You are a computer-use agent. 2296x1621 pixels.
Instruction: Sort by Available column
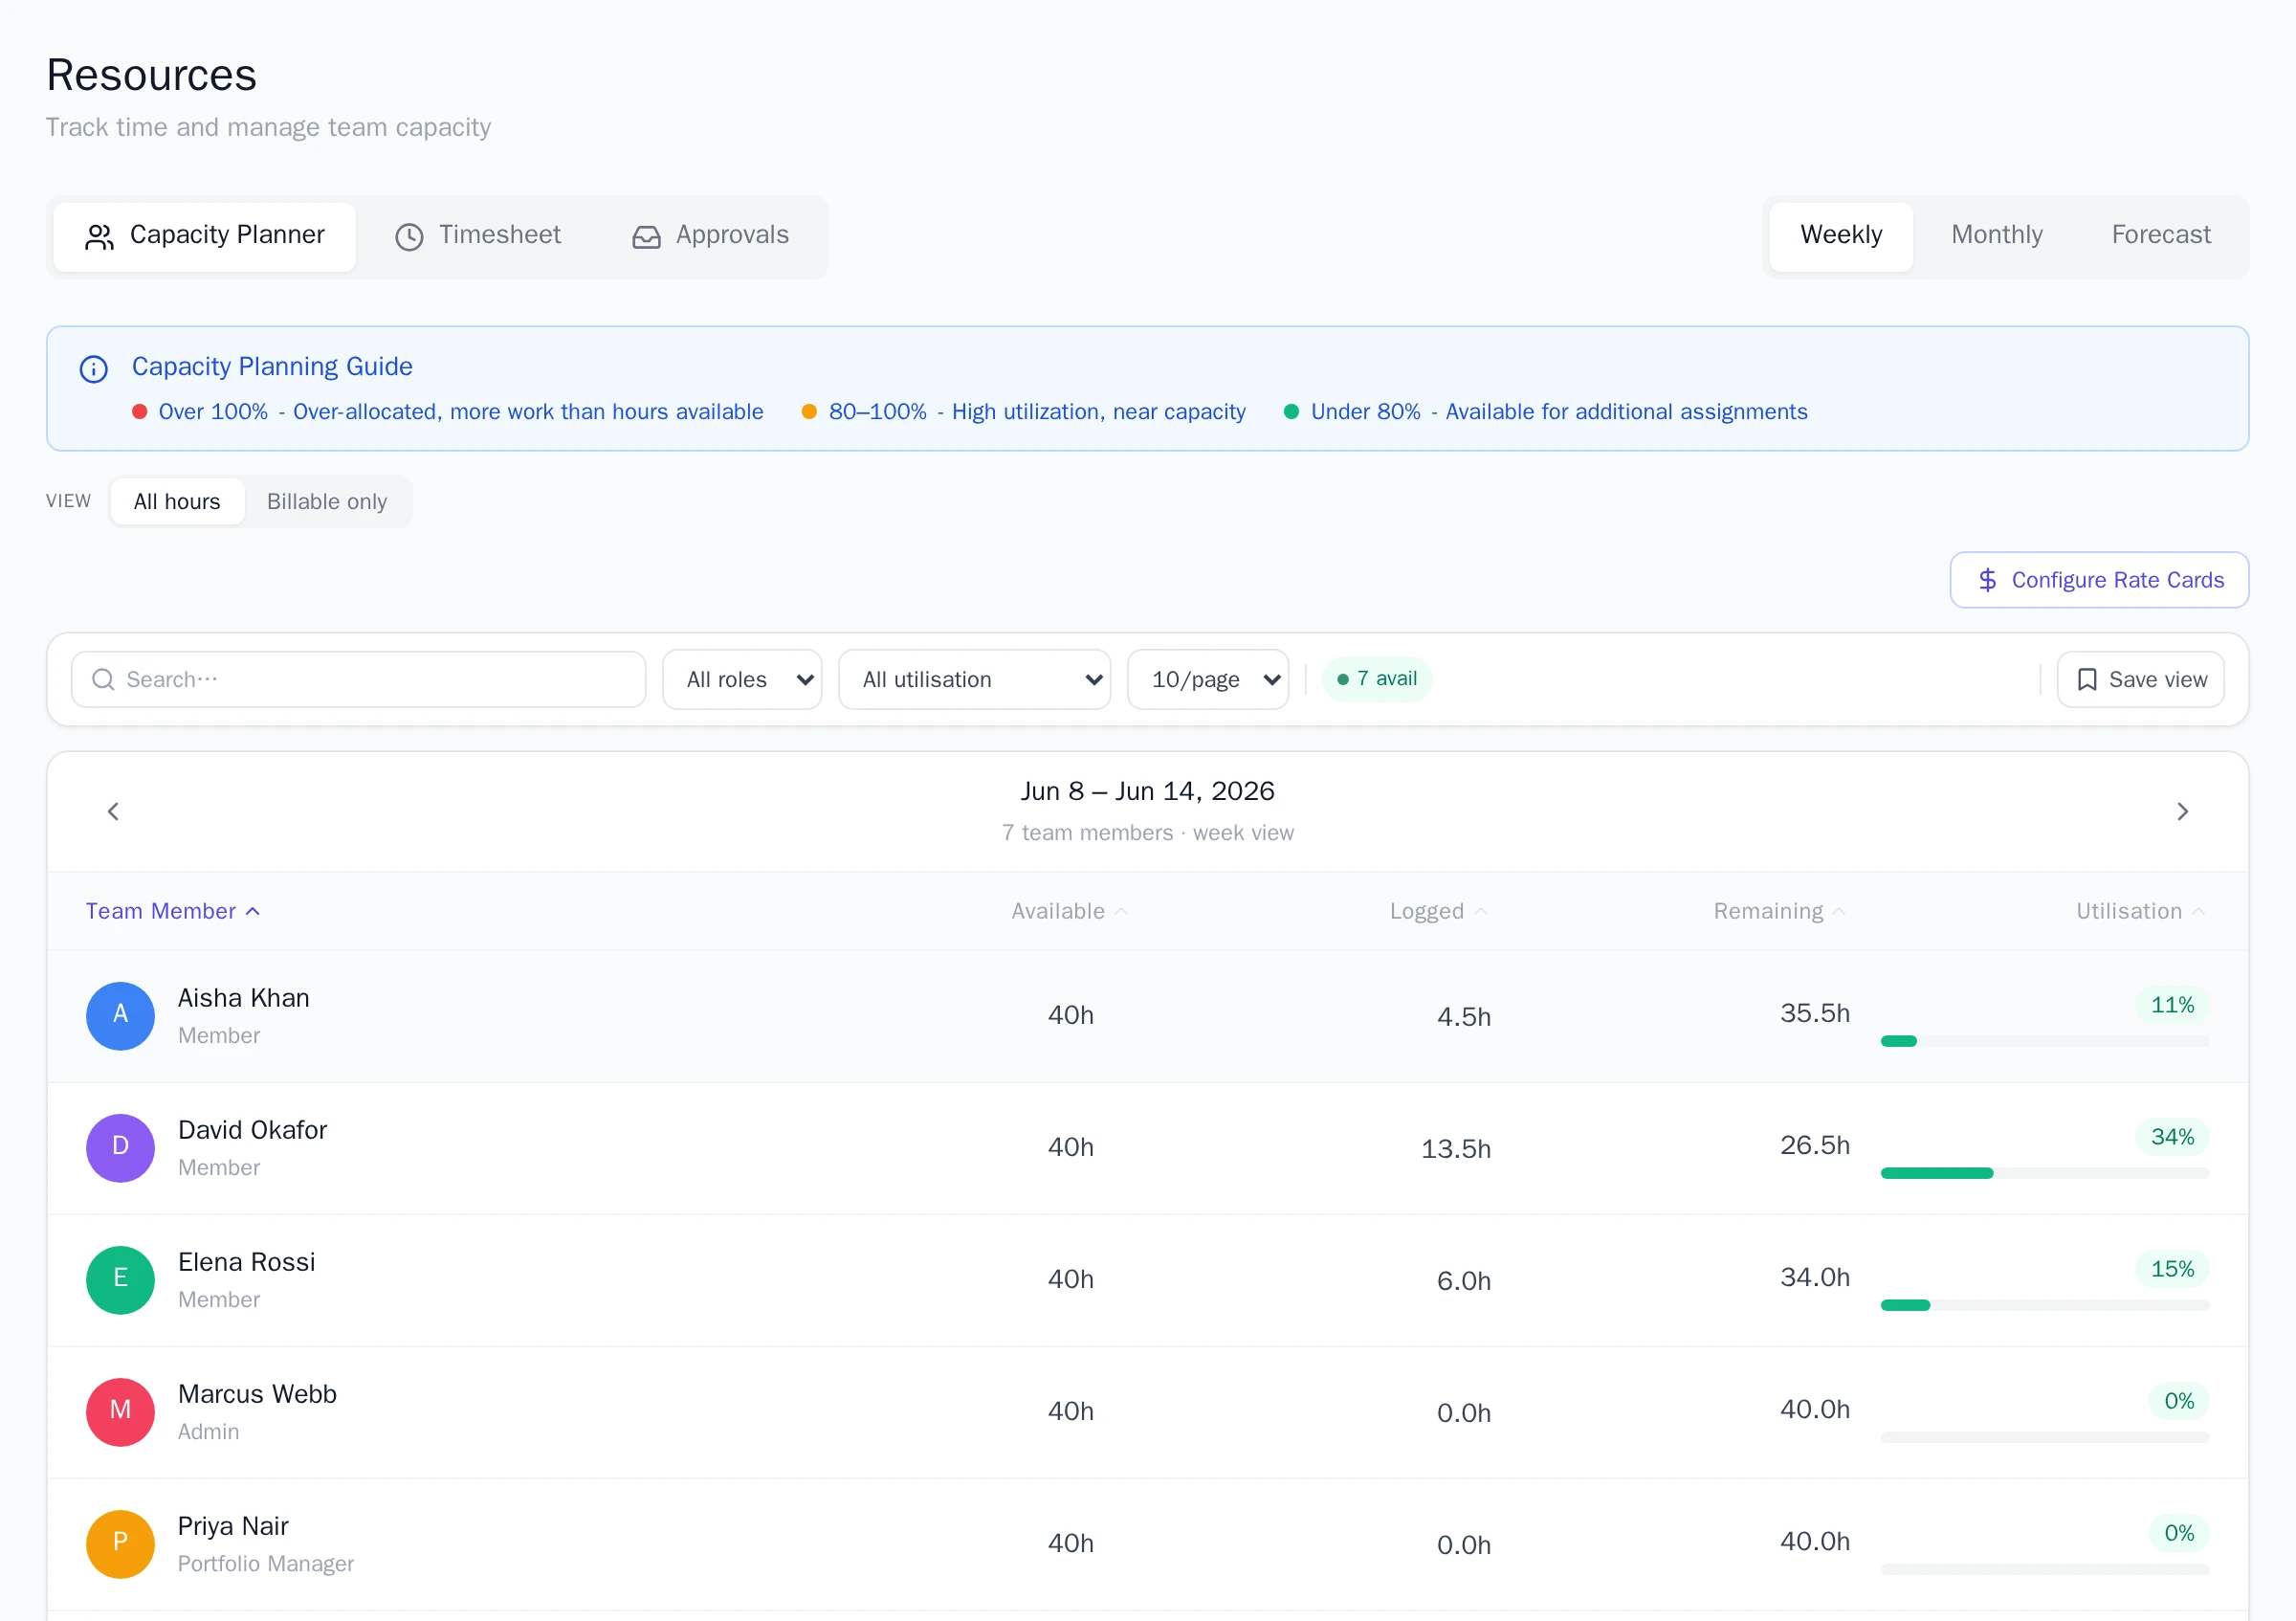pos(1069,911)
